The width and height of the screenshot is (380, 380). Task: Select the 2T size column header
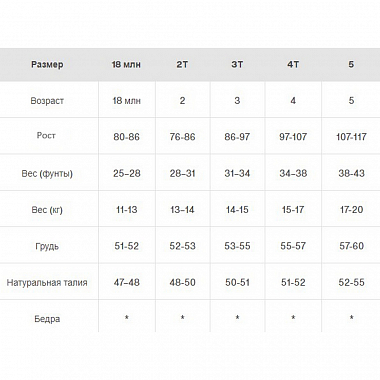coord(182,64)
